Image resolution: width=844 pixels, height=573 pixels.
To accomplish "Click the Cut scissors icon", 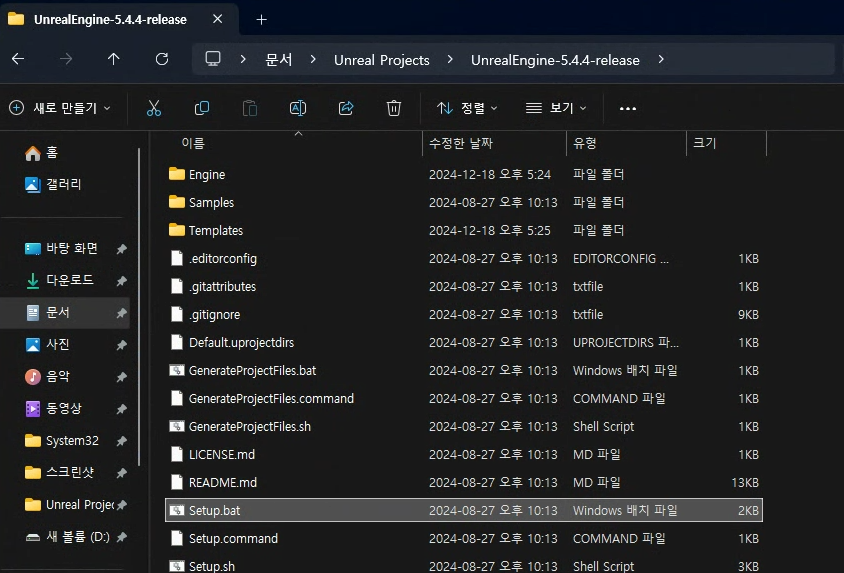I will click(154, 108).
